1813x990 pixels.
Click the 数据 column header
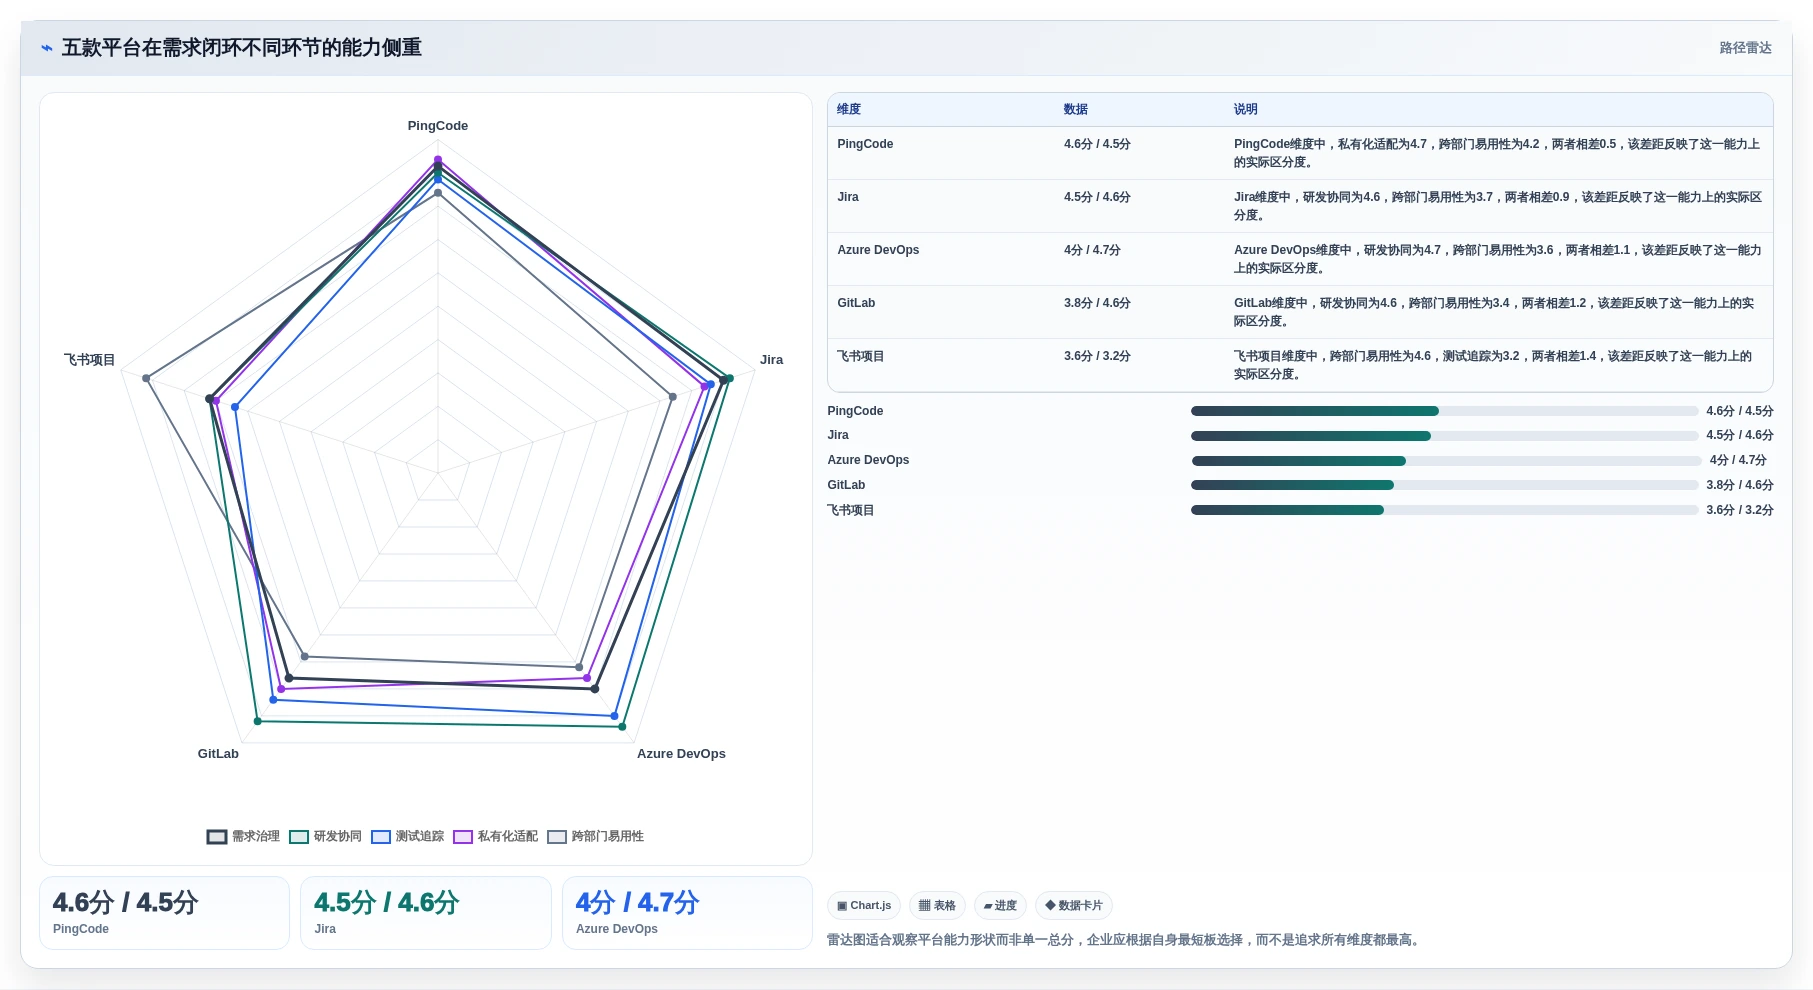click(x=1076, y=110)
